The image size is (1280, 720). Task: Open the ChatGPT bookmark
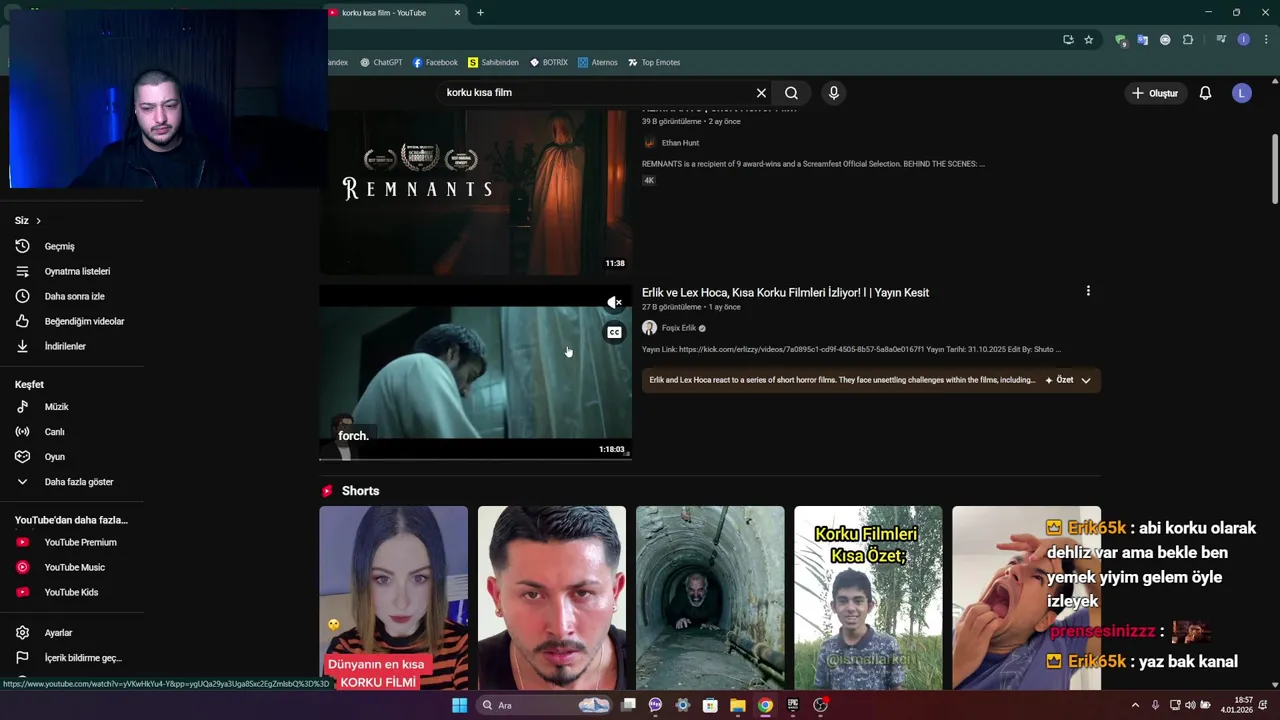[x=381, y=62]
